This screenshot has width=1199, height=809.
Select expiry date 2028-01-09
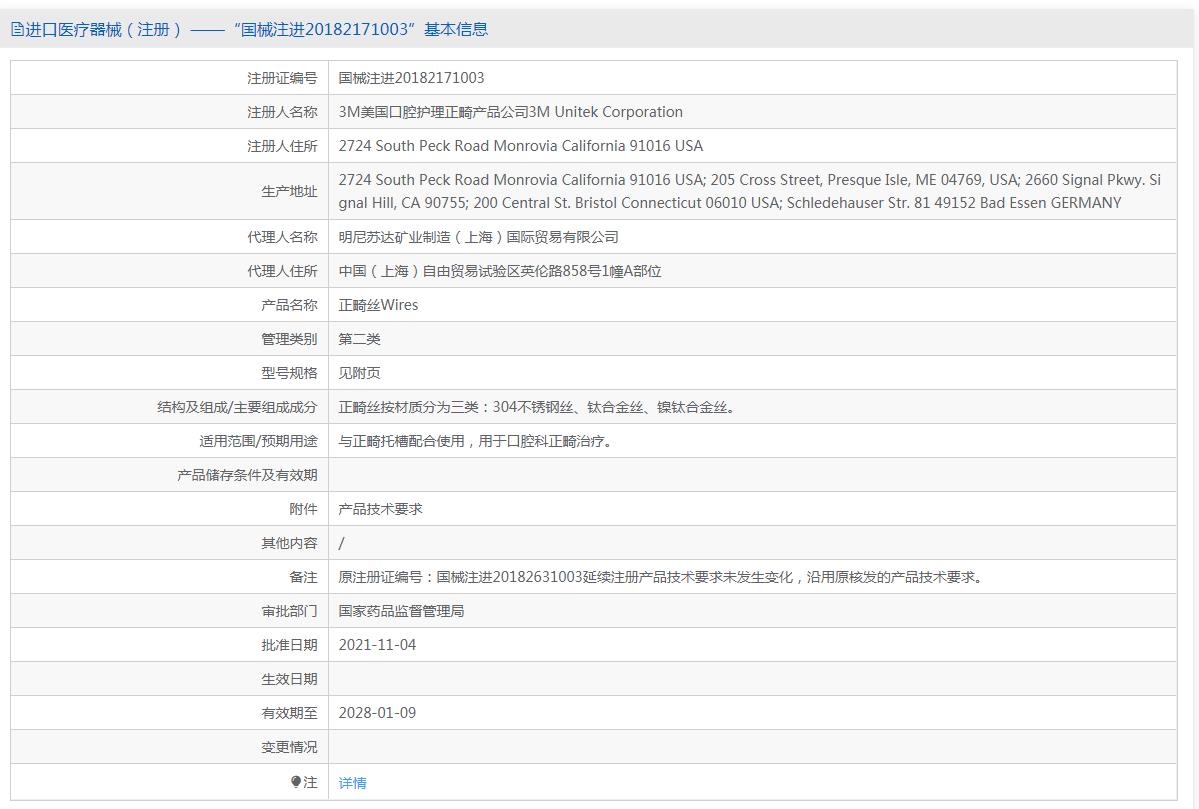377,713
